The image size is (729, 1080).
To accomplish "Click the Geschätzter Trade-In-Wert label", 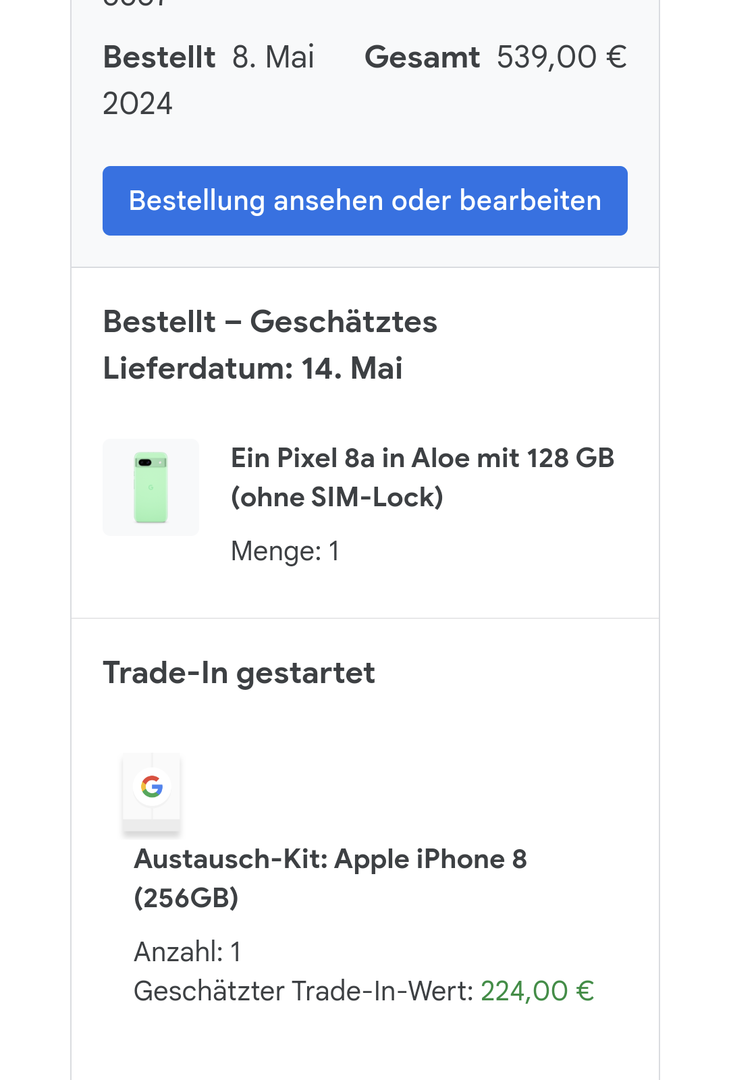I will click(303, 991).
